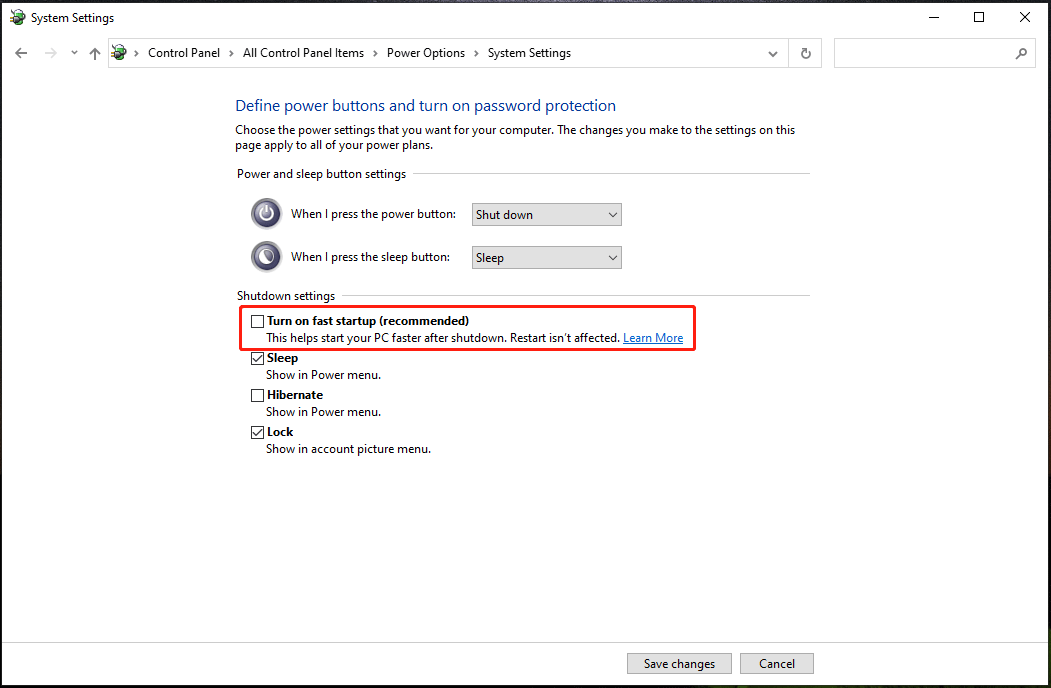Viewport: 1051px width, 688px height.
Task: Click the Save changes button
Action: click(679, 663)
